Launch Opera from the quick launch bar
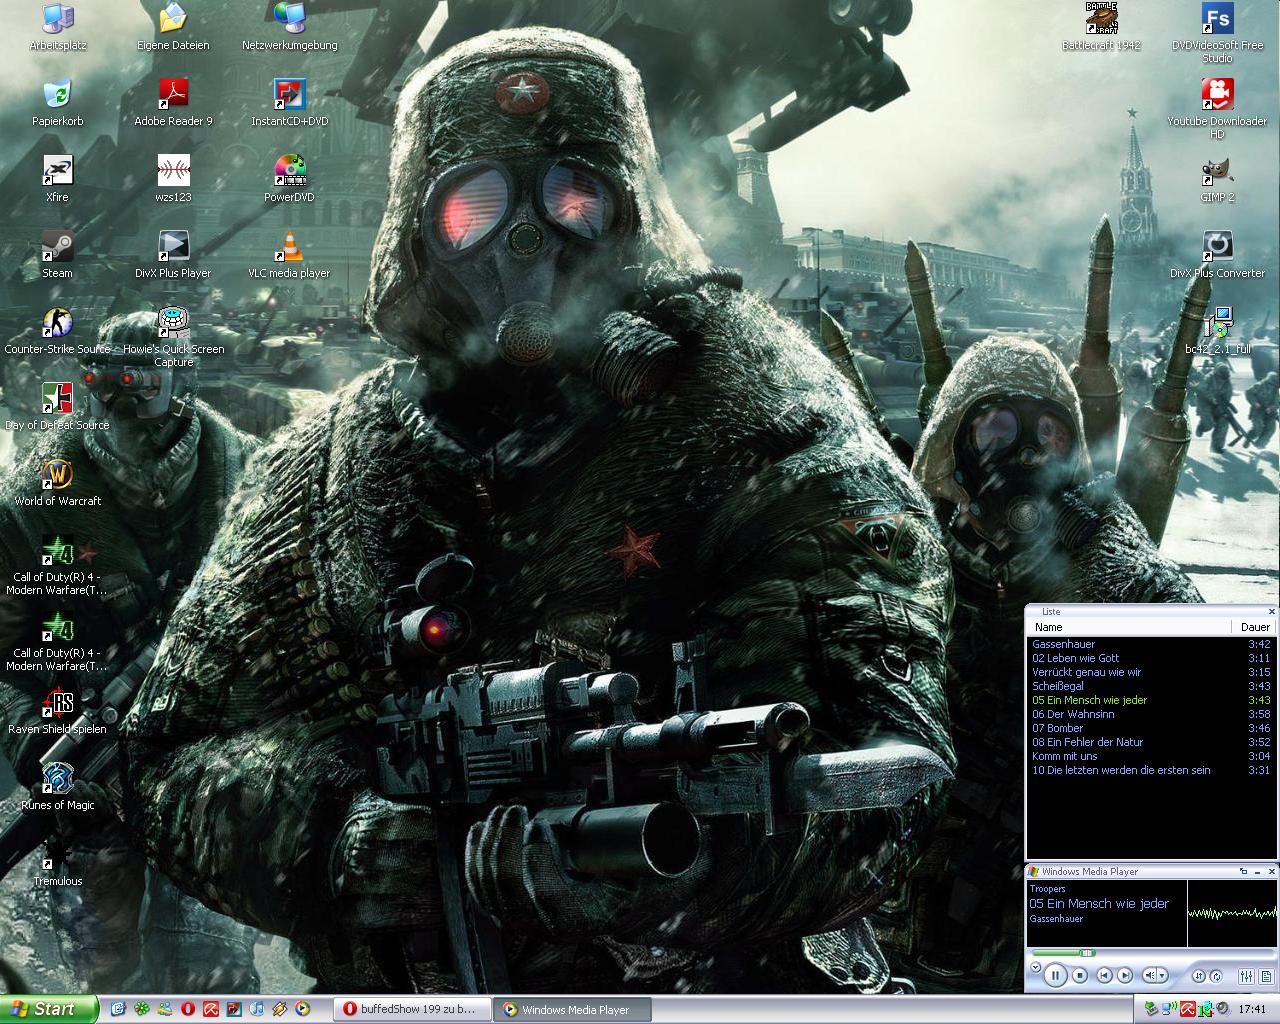Screen dimensions: 1280x1024 tap(187, 1009)
